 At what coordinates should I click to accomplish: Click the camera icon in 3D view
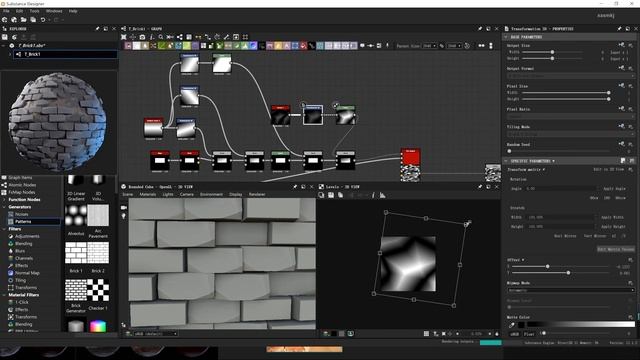coord(124,207)
